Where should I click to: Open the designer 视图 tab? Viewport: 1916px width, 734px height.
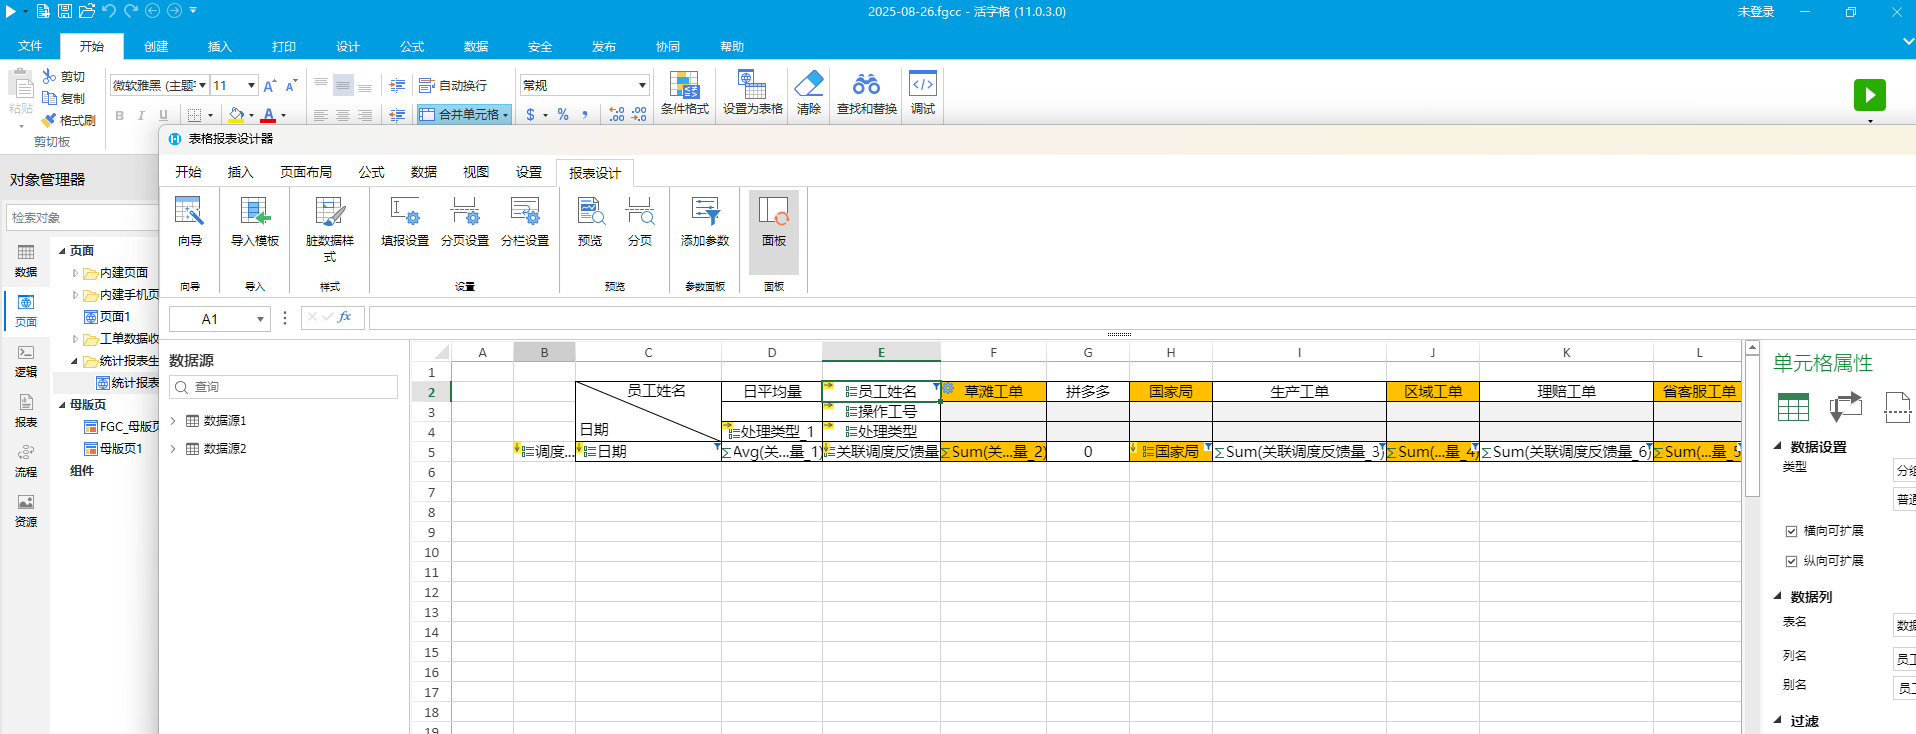[x=476, y=172]
